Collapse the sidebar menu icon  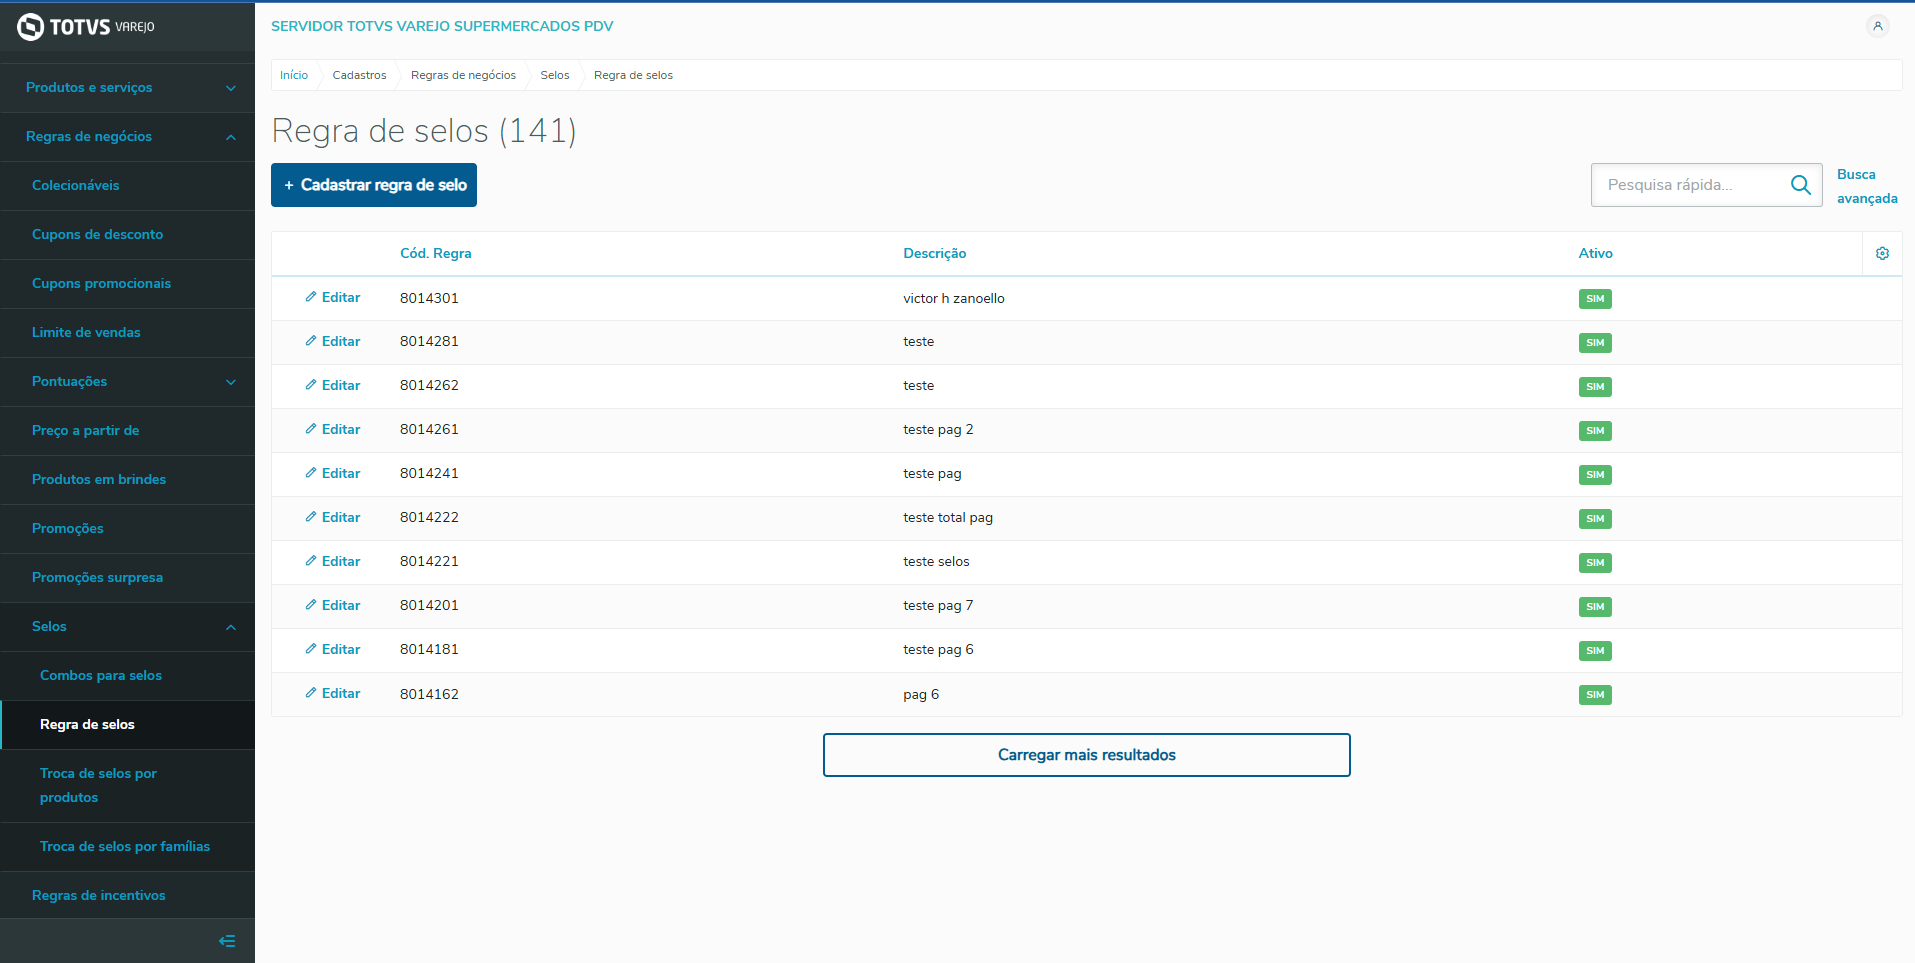(x=227, y=941)
